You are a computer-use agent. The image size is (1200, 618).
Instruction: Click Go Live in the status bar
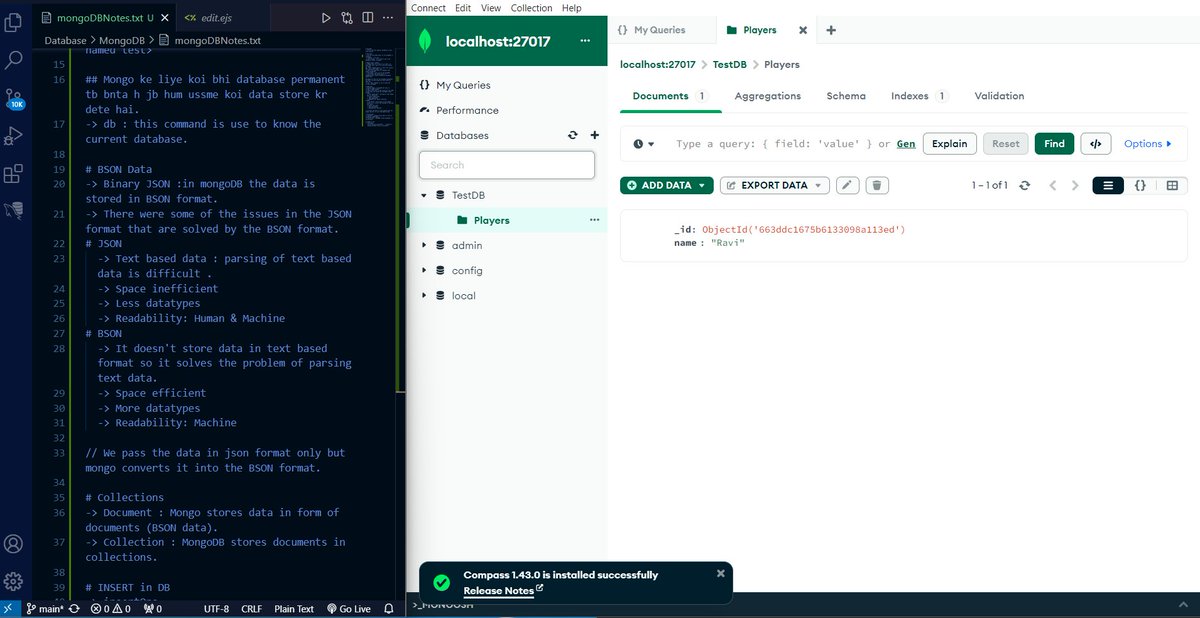[348, 608]
